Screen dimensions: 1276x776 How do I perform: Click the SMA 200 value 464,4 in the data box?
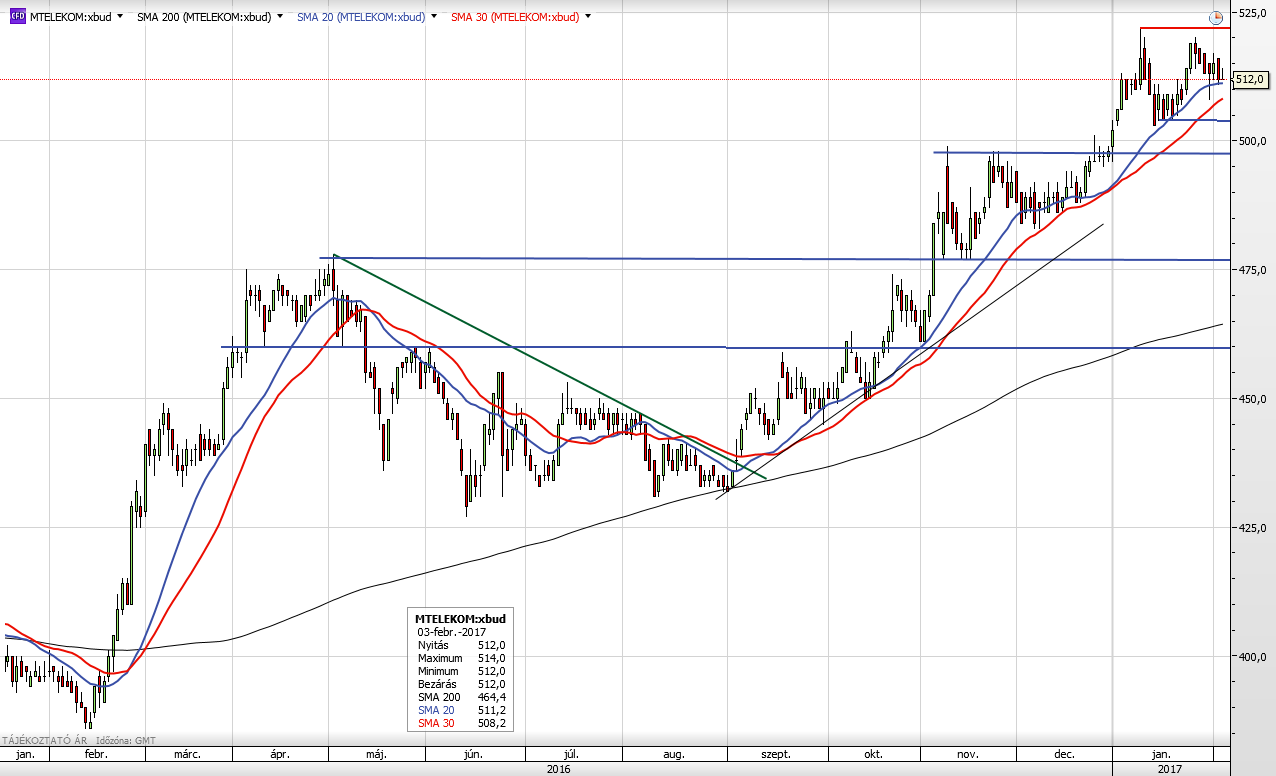click(491, 698)
